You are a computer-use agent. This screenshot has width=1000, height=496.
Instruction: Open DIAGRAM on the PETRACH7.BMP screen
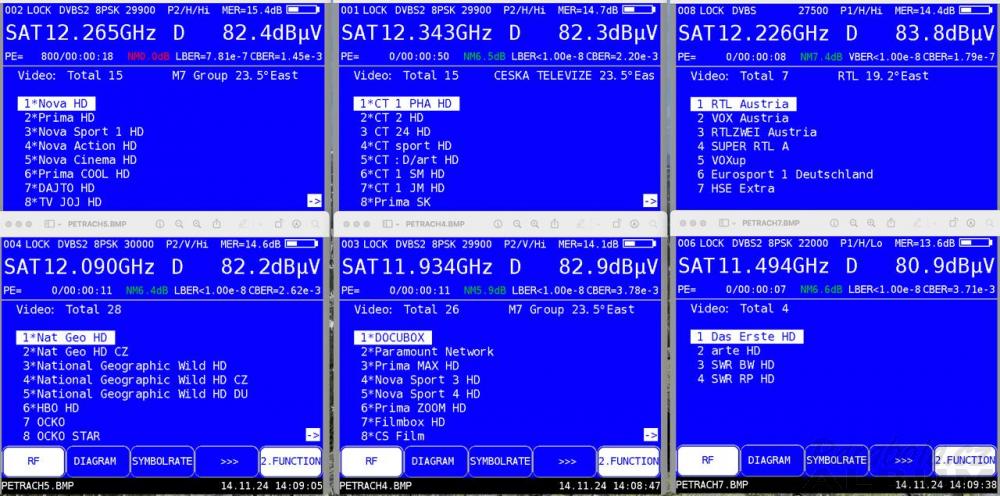pos(772,460)
